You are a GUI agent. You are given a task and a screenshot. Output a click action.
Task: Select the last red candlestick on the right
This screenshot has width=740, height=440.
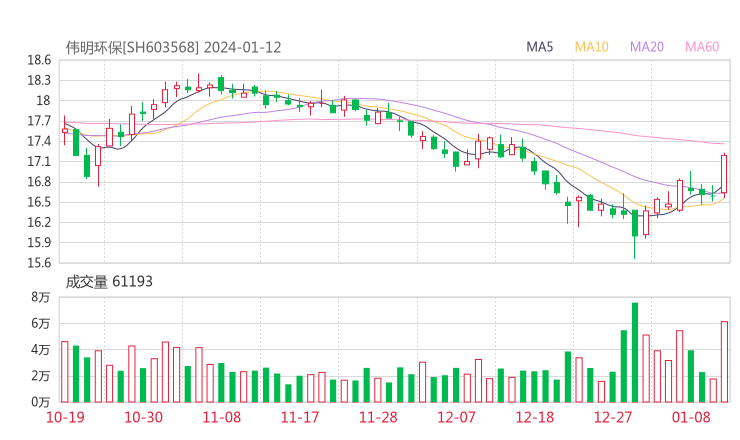724,174
